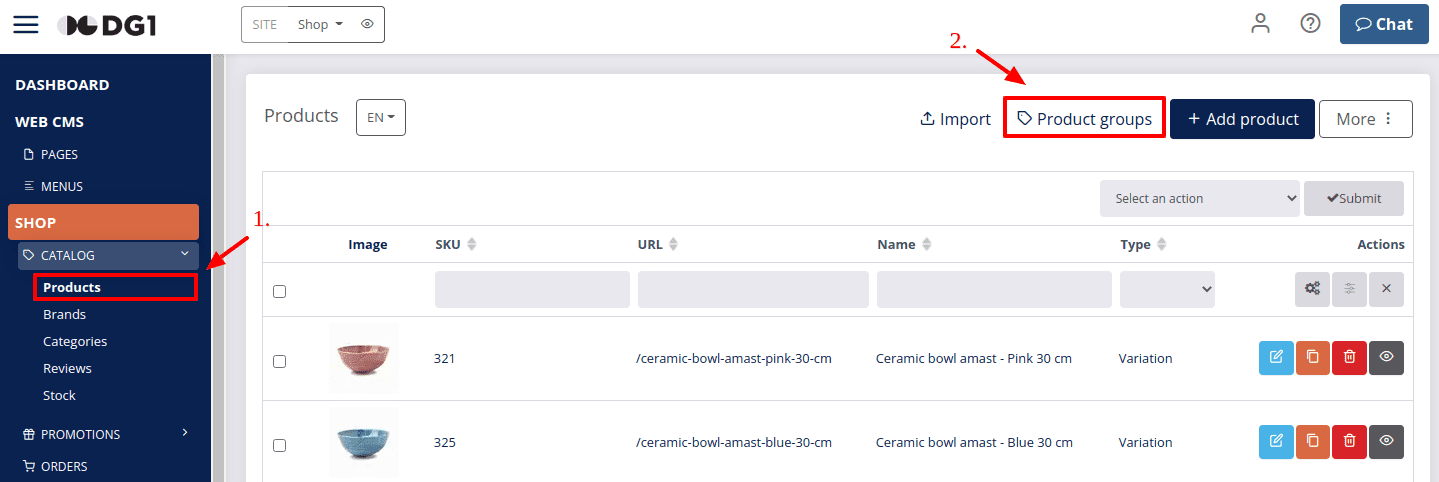Clear the filters with the X button
The width and height of the screenshot is (1439, 482).
point(1386,289)
